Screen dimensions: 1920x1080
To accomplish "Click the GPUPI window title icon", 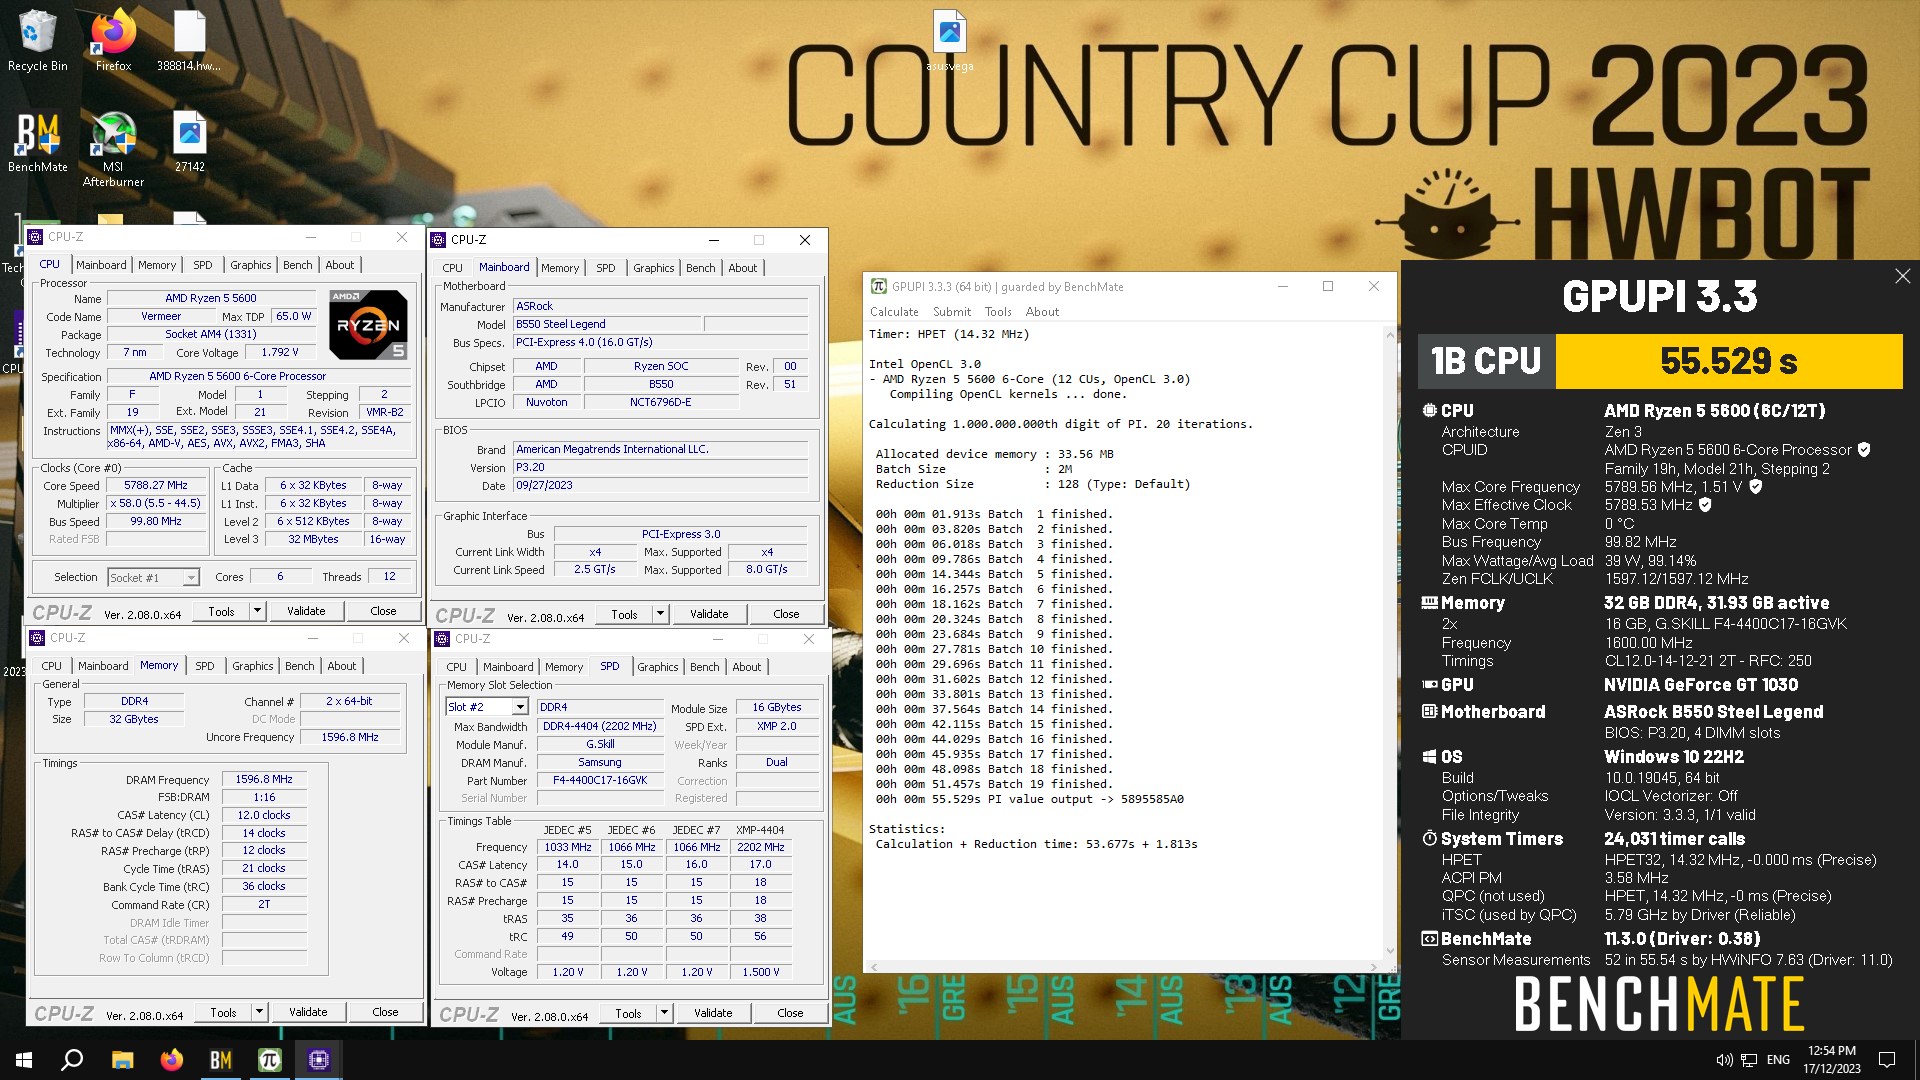I will 878,287.
